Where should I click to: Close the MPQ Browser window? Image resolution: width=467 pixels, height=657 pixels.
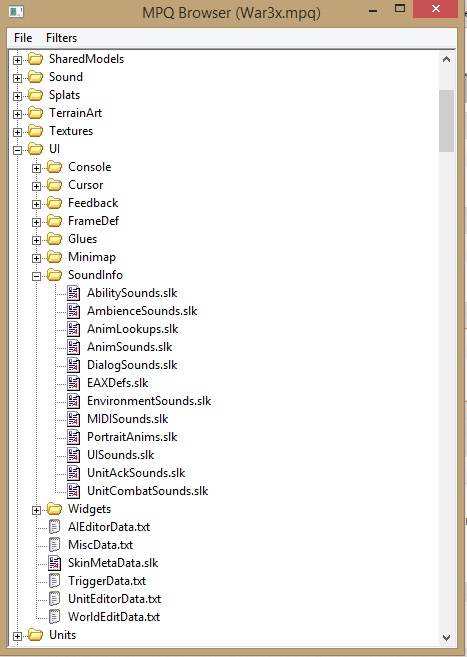[x=436, y=8]
